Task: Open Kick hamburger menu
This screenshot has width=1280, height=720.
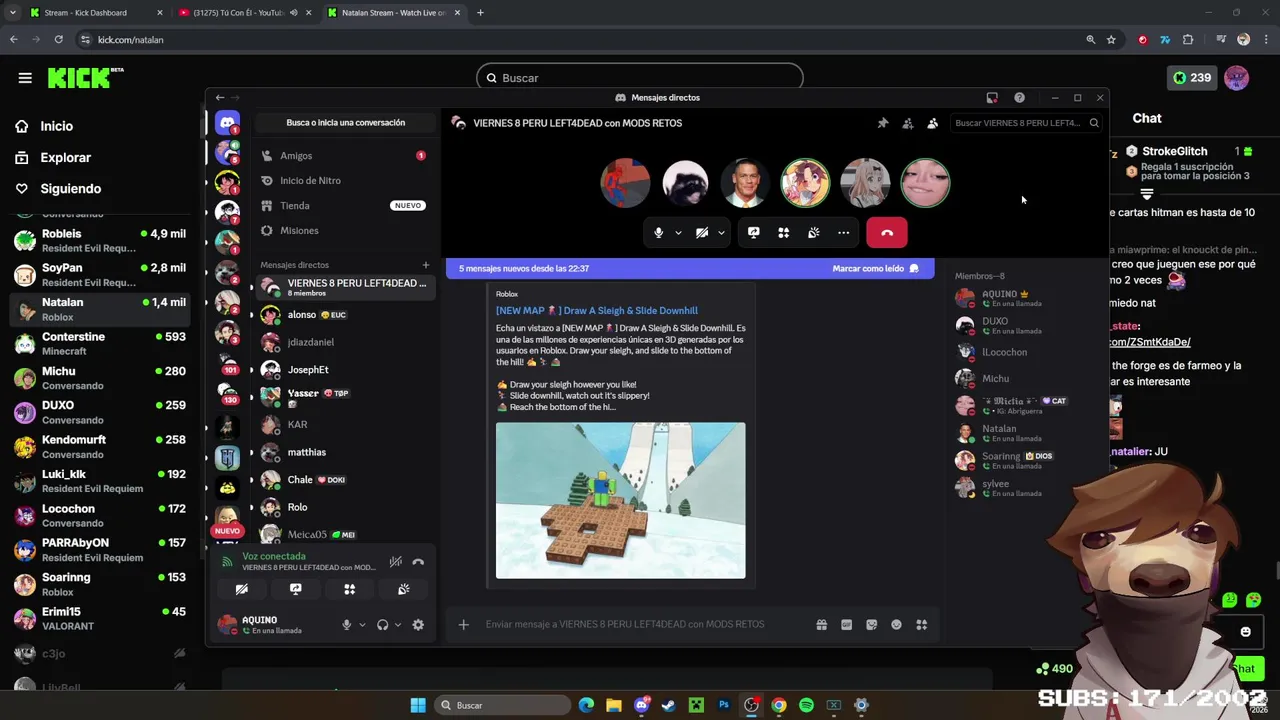Action: [25, 78]
